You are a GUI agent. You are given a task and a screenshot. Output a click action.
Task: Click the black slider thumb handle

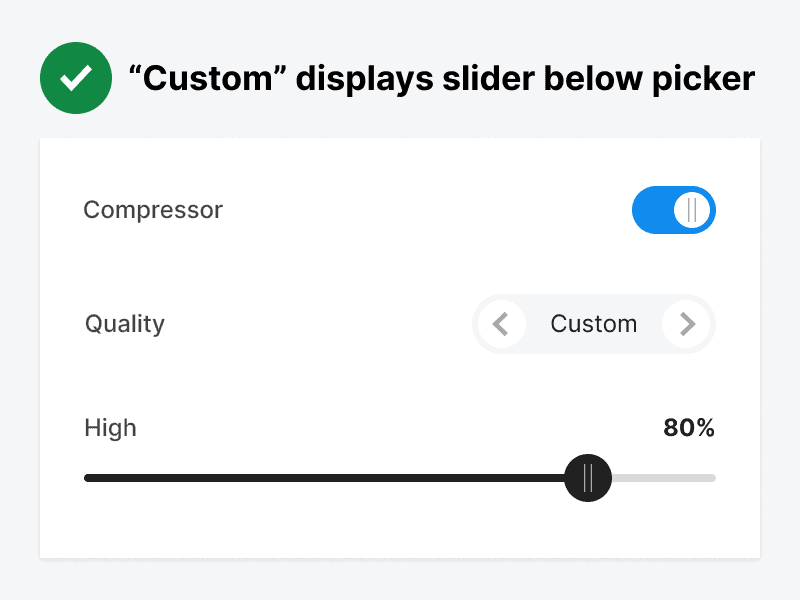pyautogui.click(x=588, y=478)
